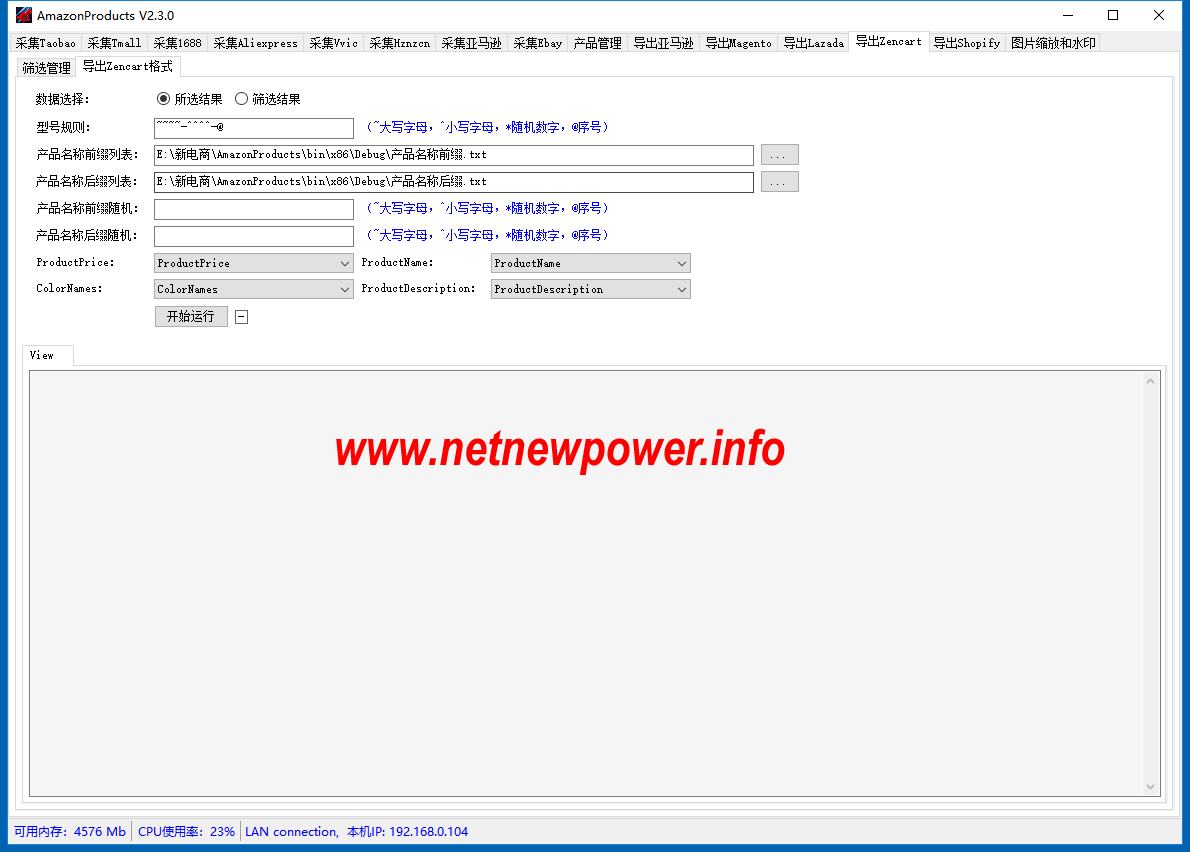Open the 导出Lazada tab
Viewport: 1190px width, 852px height.
click(814, 43)
